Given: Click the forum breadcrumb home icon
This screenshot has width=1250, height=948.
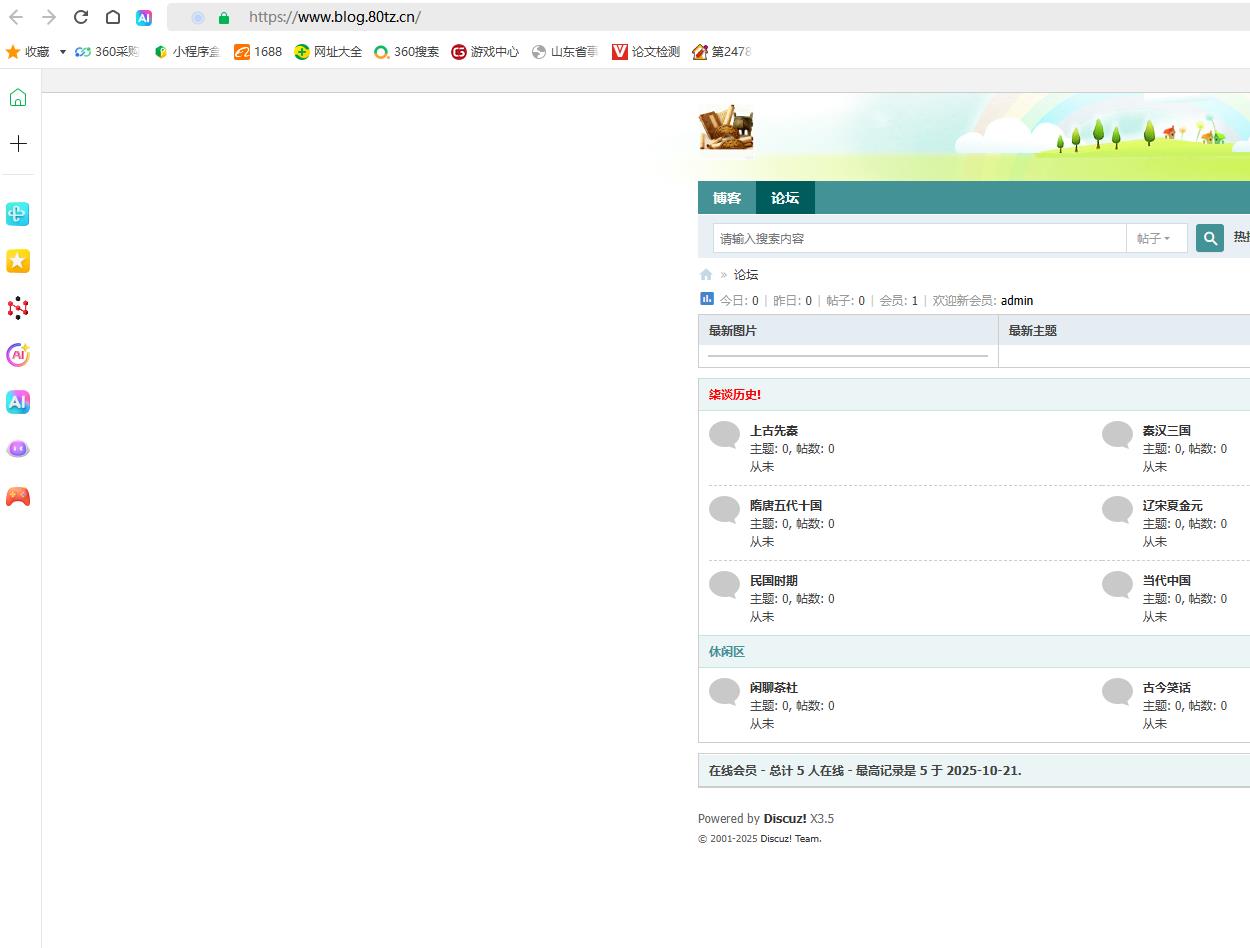Looking at the screenshot, I should pos(706,275).
